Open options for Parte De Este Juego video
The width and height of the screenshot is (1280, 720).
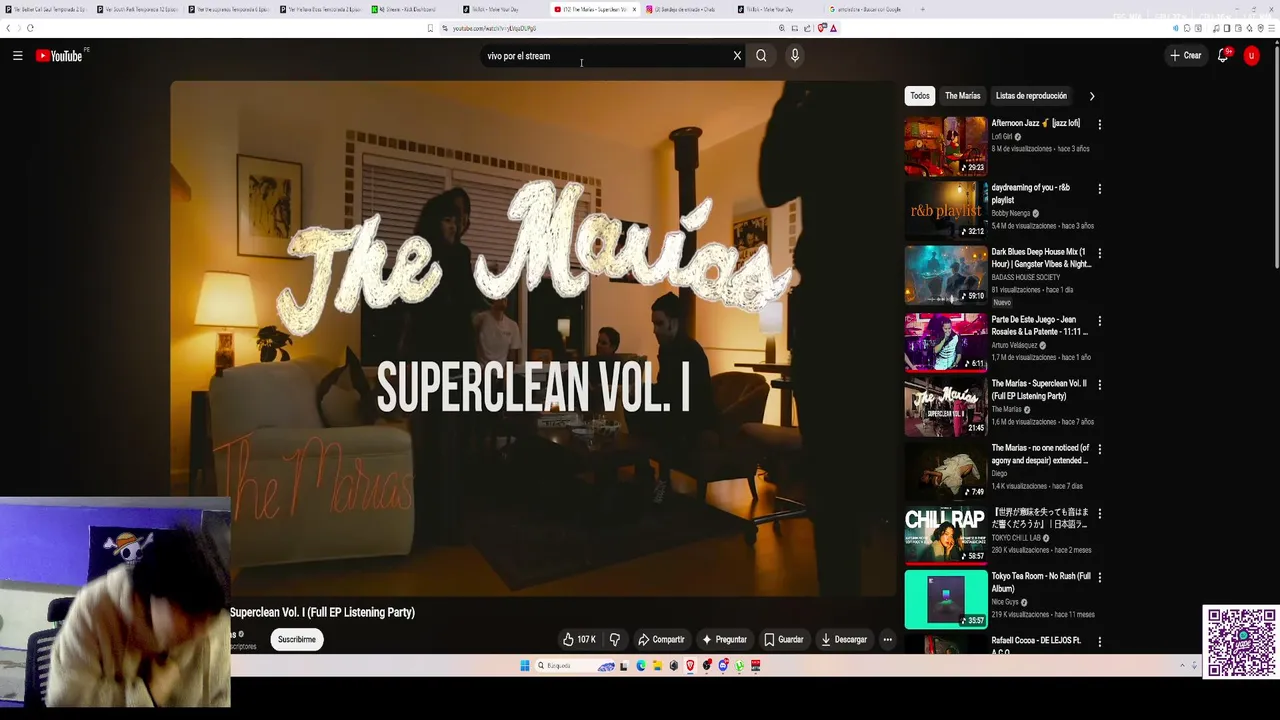(1099, 322)
